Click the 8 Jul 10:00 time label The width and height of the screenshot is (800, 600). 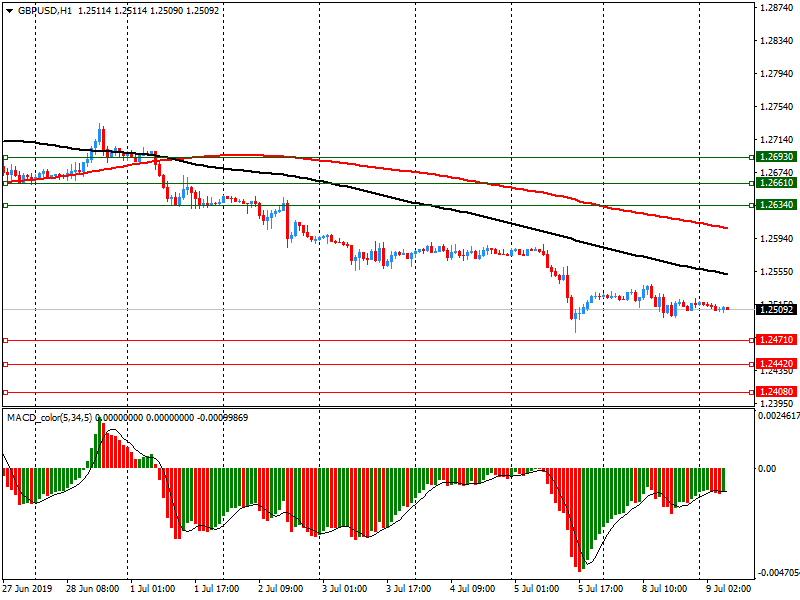664,588
